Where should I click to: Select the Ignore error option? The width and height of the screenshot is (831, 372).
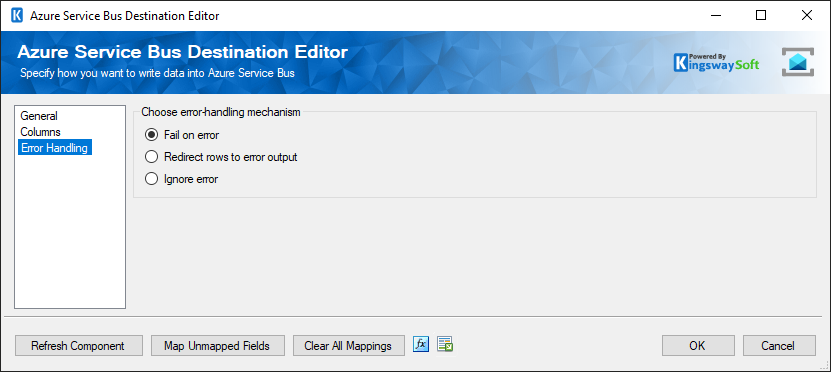click(x=182, y=179)
